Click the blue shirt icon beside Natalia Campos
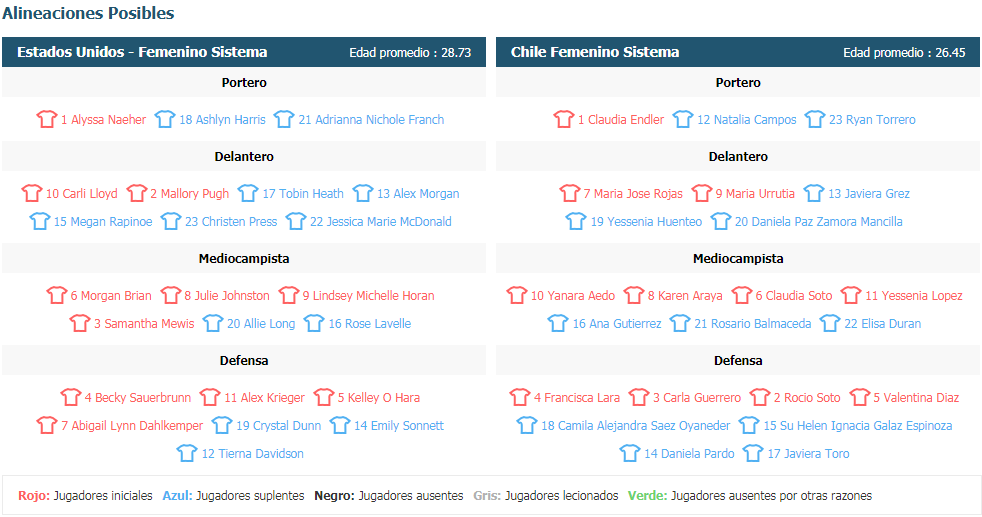 pyautogui.click(x=683, y=119)
